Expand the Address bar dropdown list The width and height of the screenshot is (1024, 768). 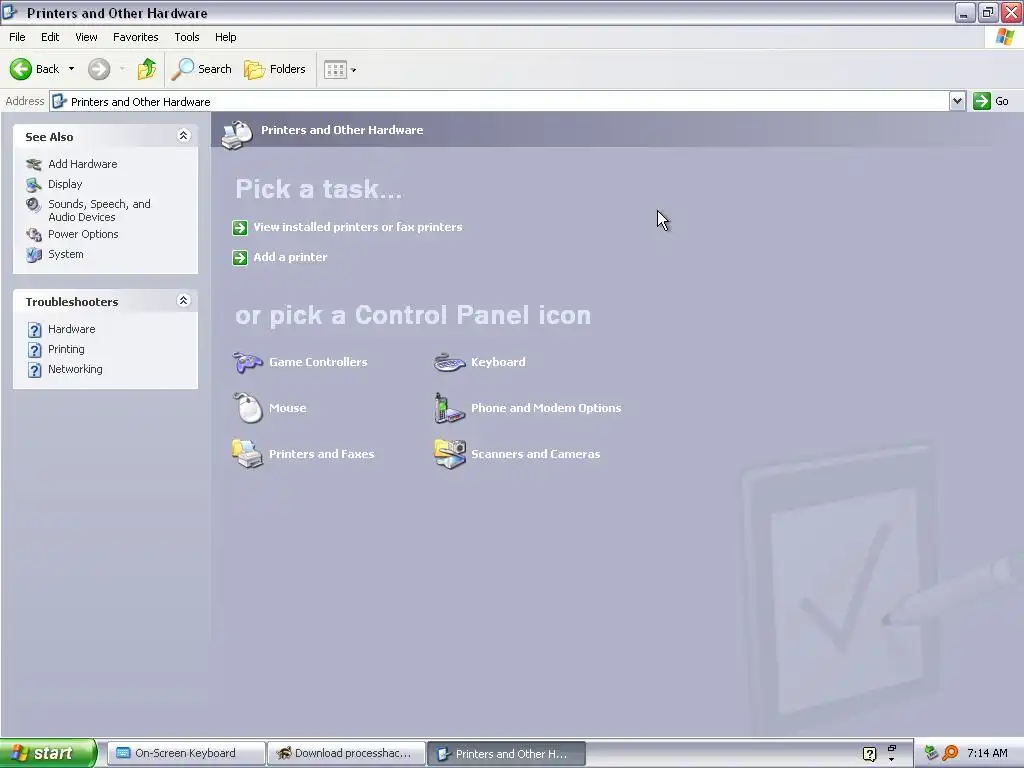tap(957, 101)
